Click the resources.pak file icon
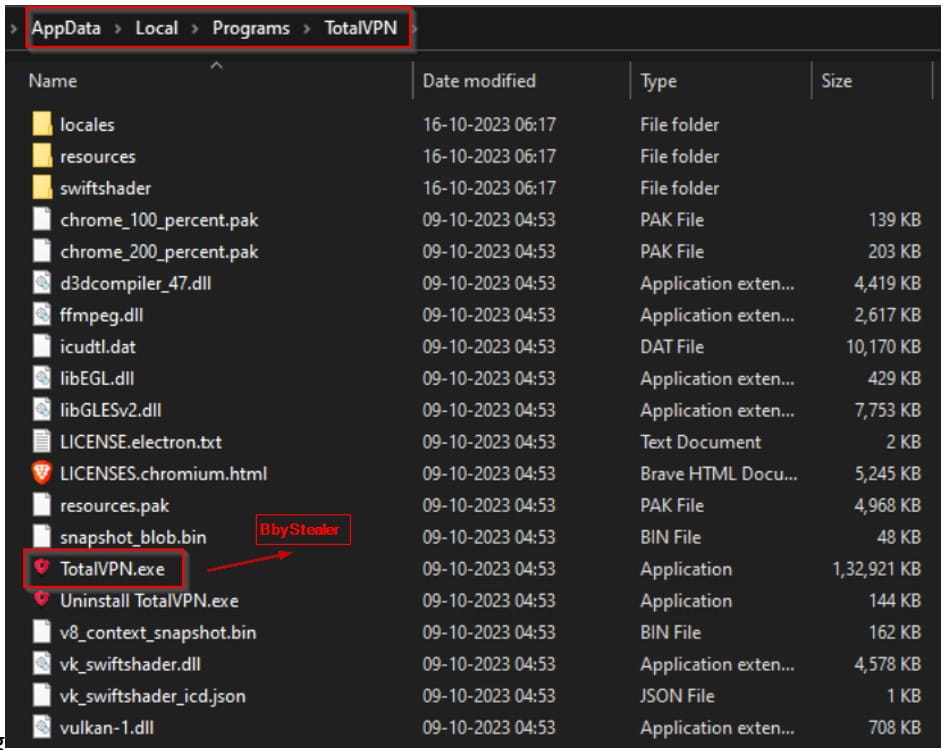The width and height of the screenshot is (946, 750). [42, 505]
